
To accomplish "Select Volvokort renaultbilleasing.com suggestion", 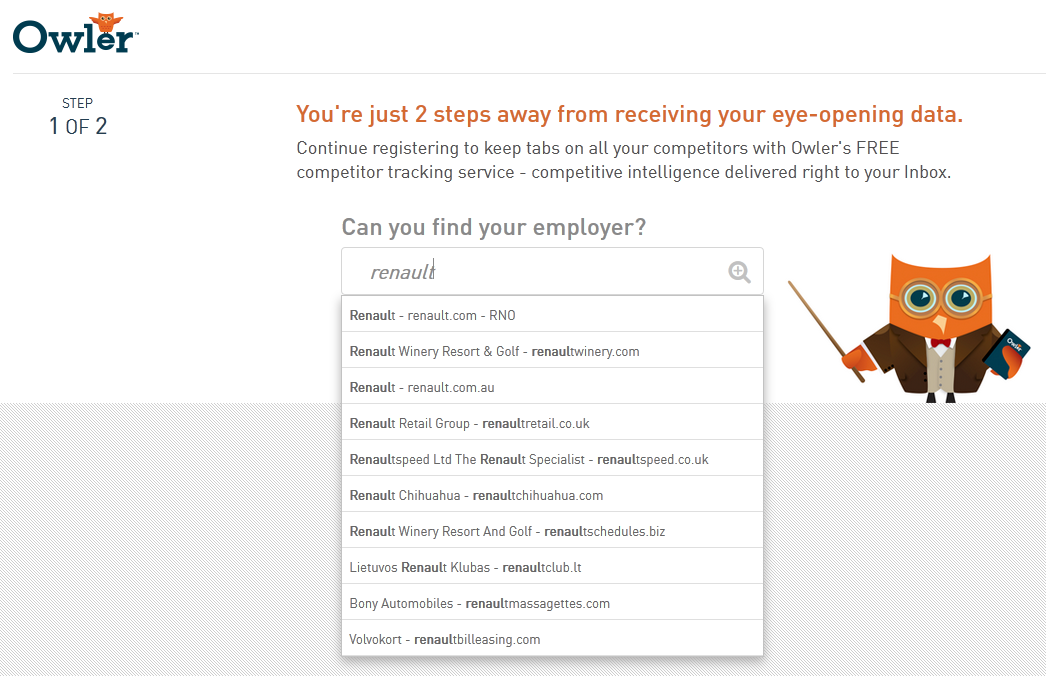I will click(552, 639).
